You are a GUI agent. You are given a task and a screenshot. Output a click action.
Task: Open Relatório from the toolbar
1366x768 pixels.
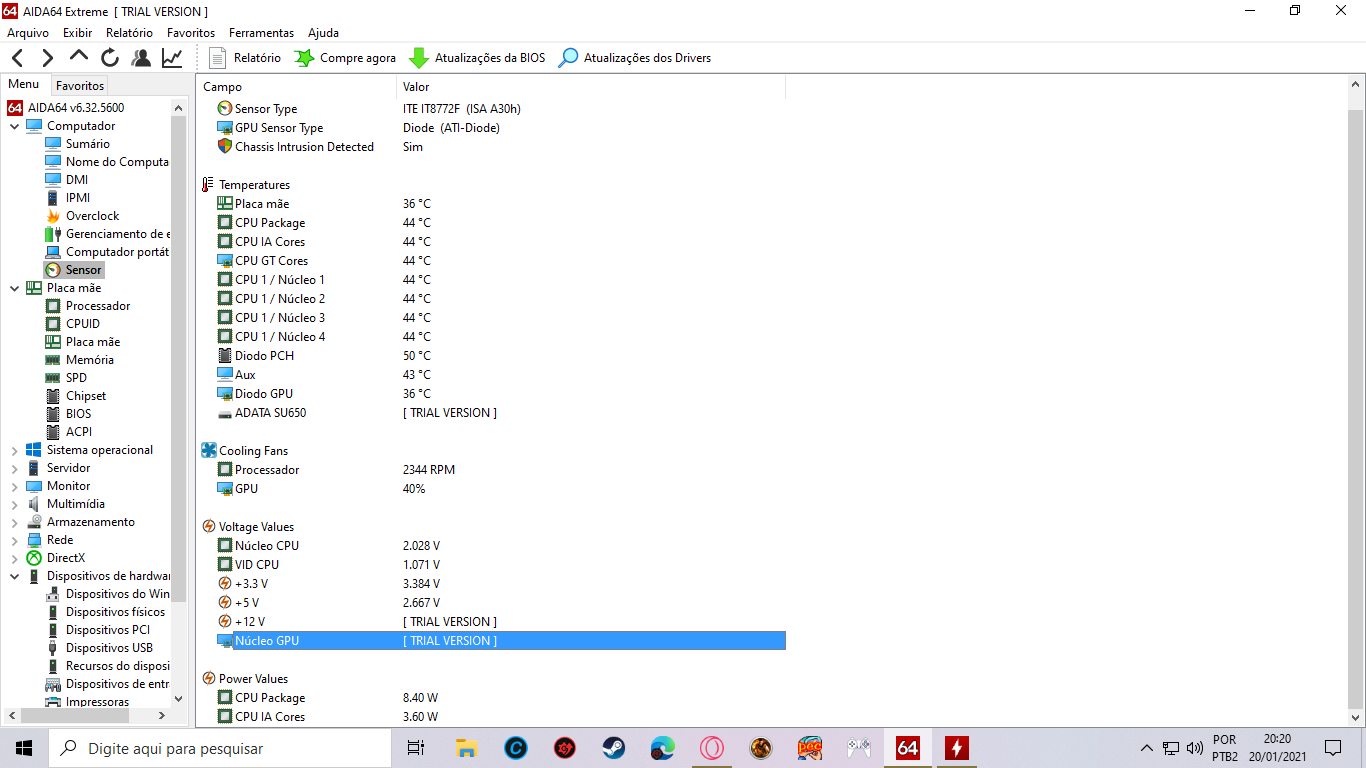point(245,58)
